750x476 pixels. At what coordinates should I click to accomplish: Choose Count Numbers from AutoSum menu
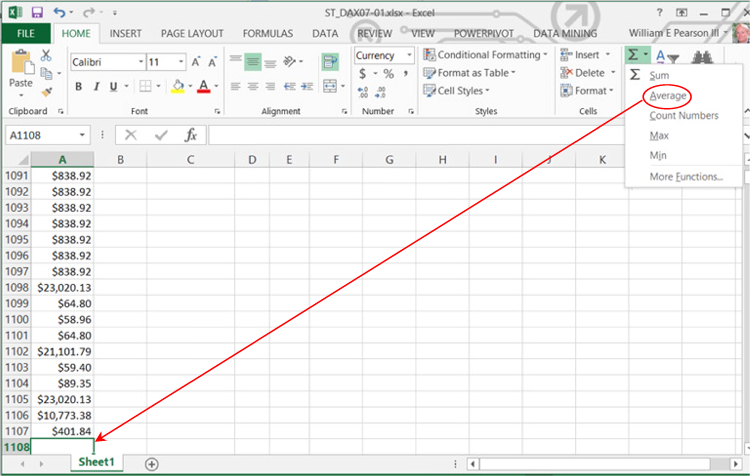click(684, 116)
